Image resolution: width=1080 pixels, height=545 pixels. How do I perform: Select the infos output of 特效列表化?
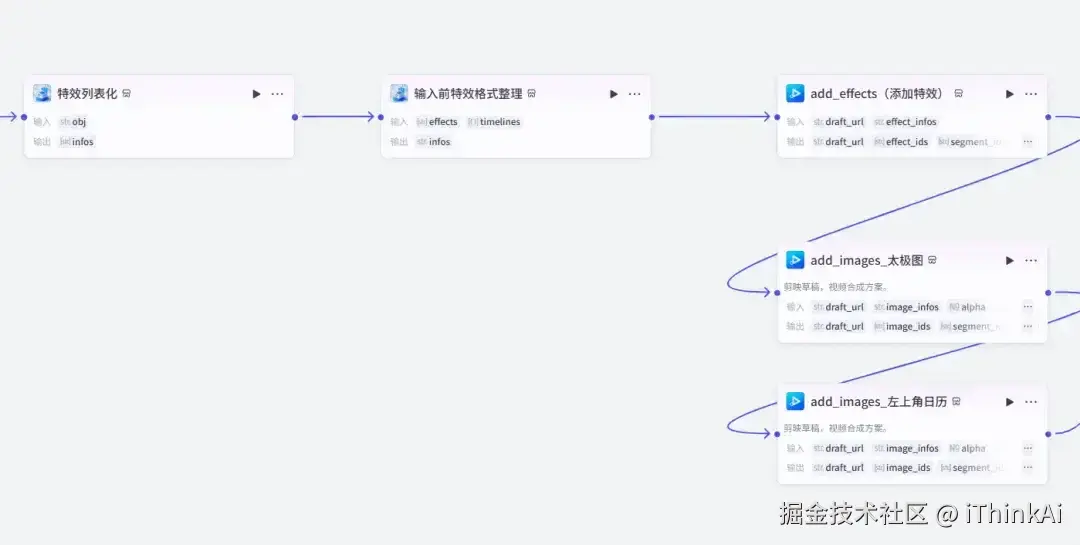[x=76, y=142]
